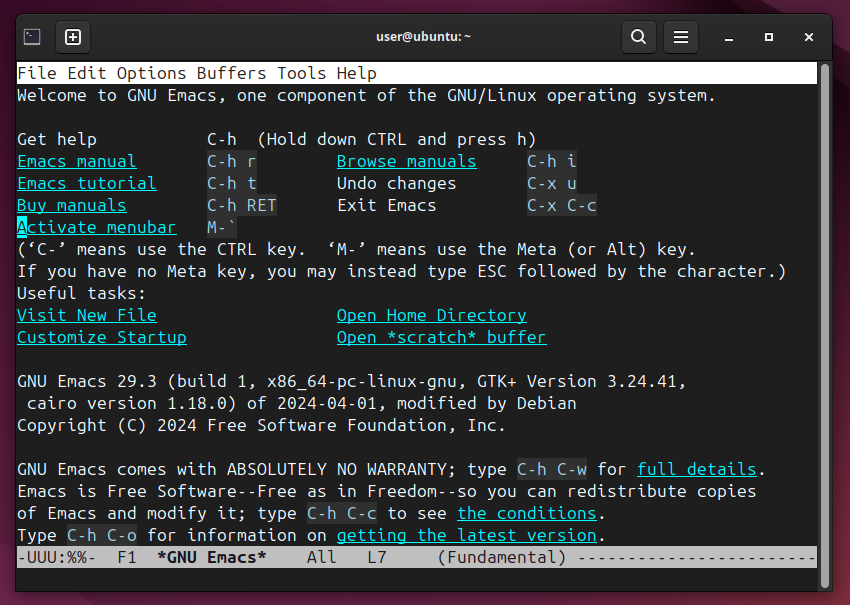
Task: Click the C-h C-o key binding text
Action: pos(102,536)
